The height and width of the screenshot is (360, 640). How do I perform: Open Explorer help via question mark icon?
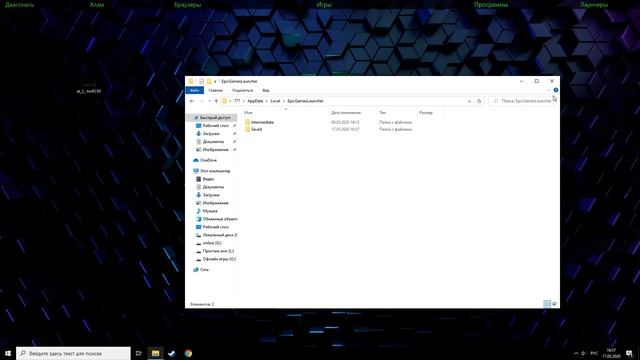coord(556,90)
